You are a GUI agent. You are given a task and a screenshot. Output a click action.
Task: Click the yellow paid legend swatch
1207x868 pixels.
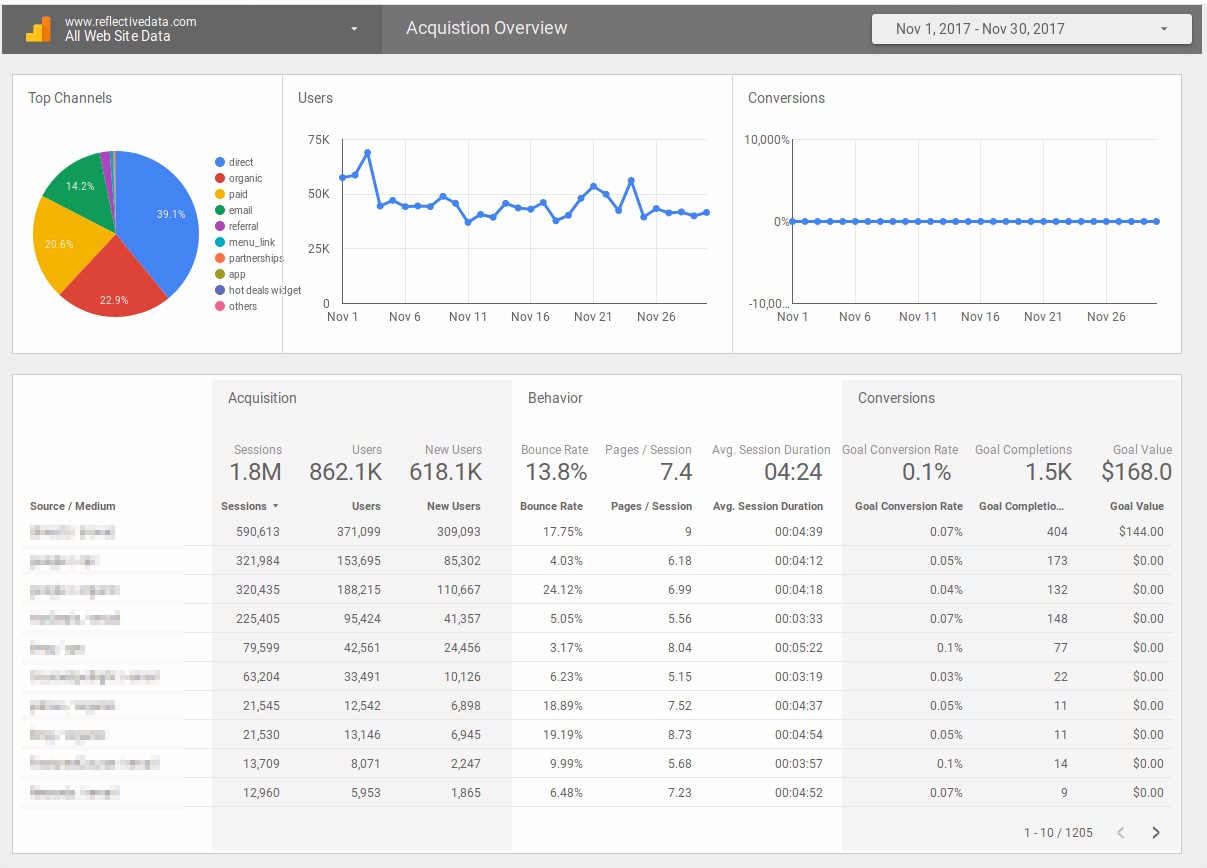(219, 194)
